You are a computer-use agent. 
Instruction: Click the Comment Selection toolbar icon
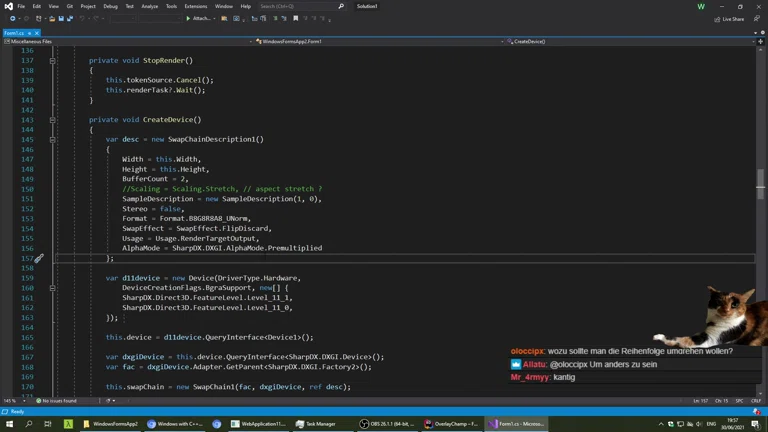coord(275,19)
